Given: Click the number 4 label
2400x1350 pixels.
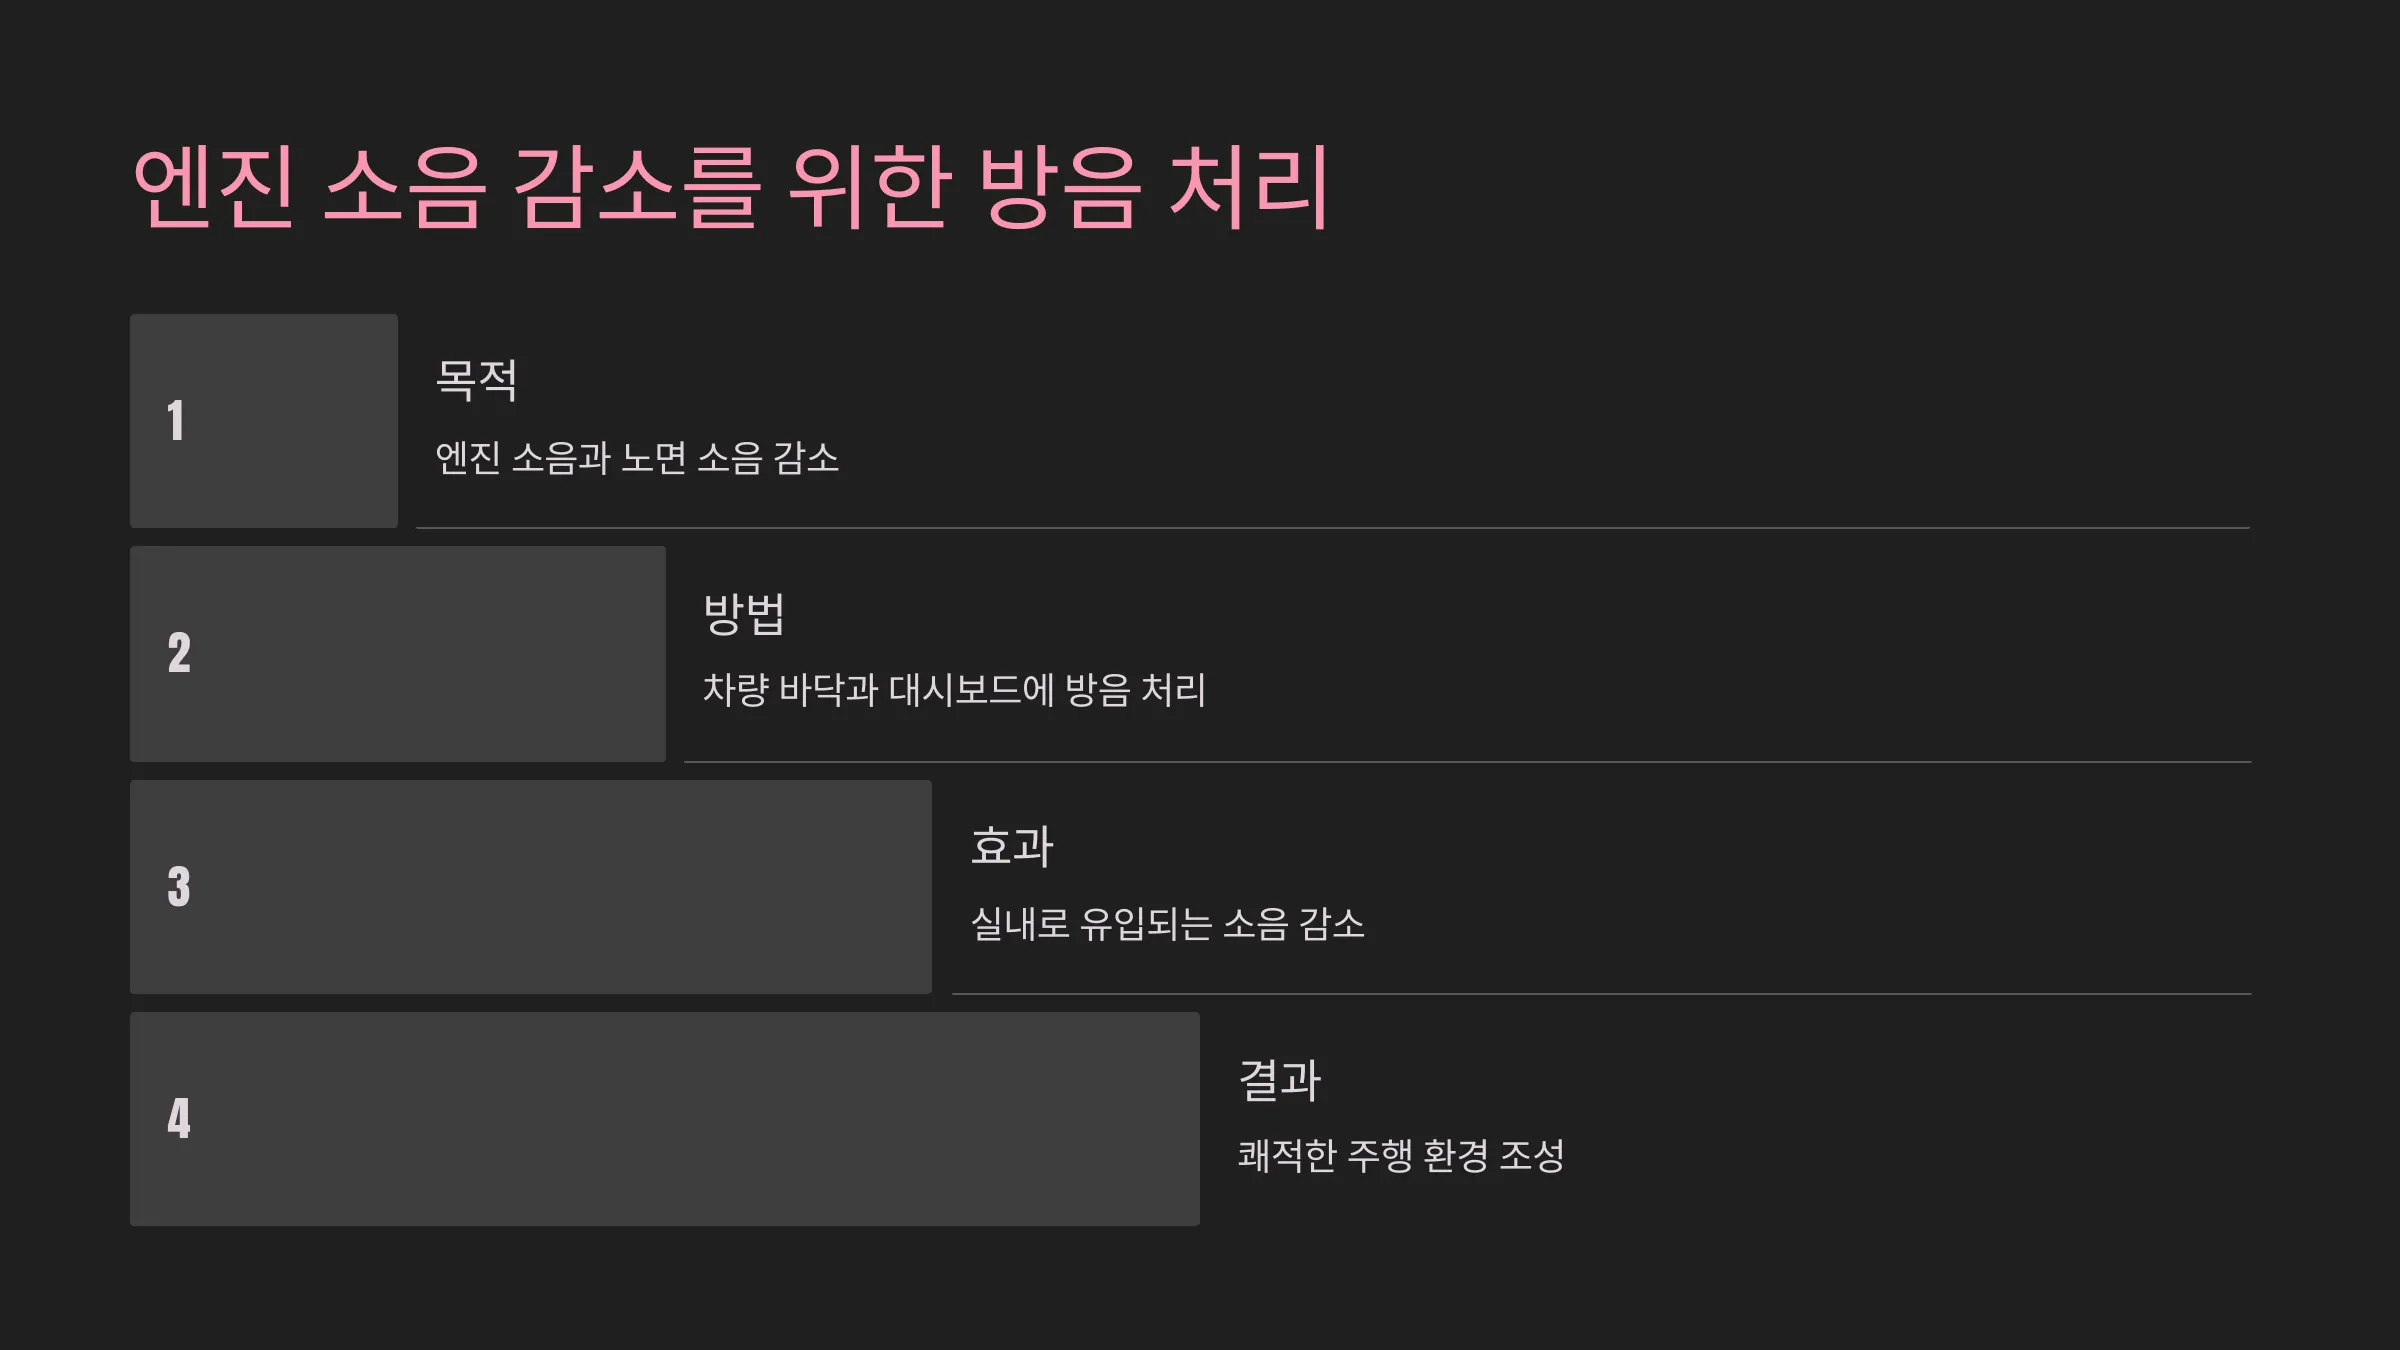Looking at the screenshot, I should [179, 1119].
